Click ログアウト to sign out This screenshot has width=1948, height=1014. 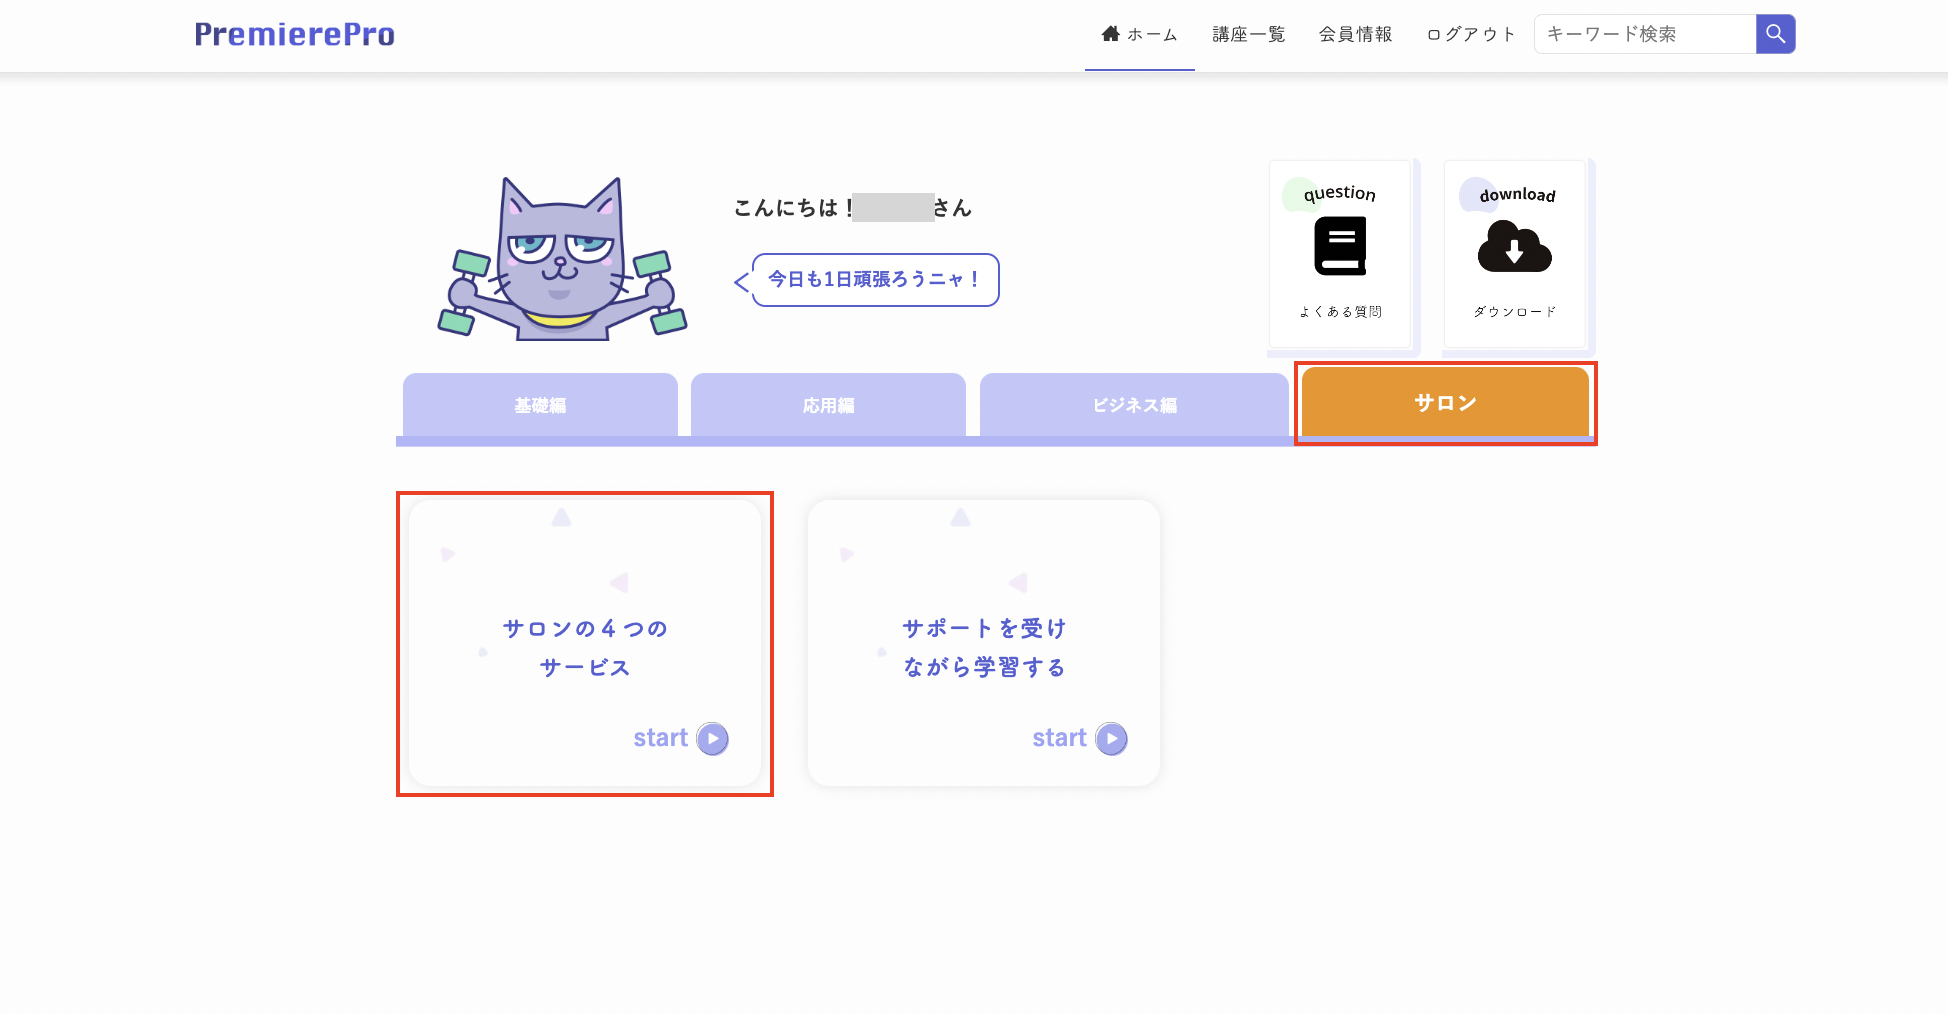pyautogui.click(x=1470, y=34)
